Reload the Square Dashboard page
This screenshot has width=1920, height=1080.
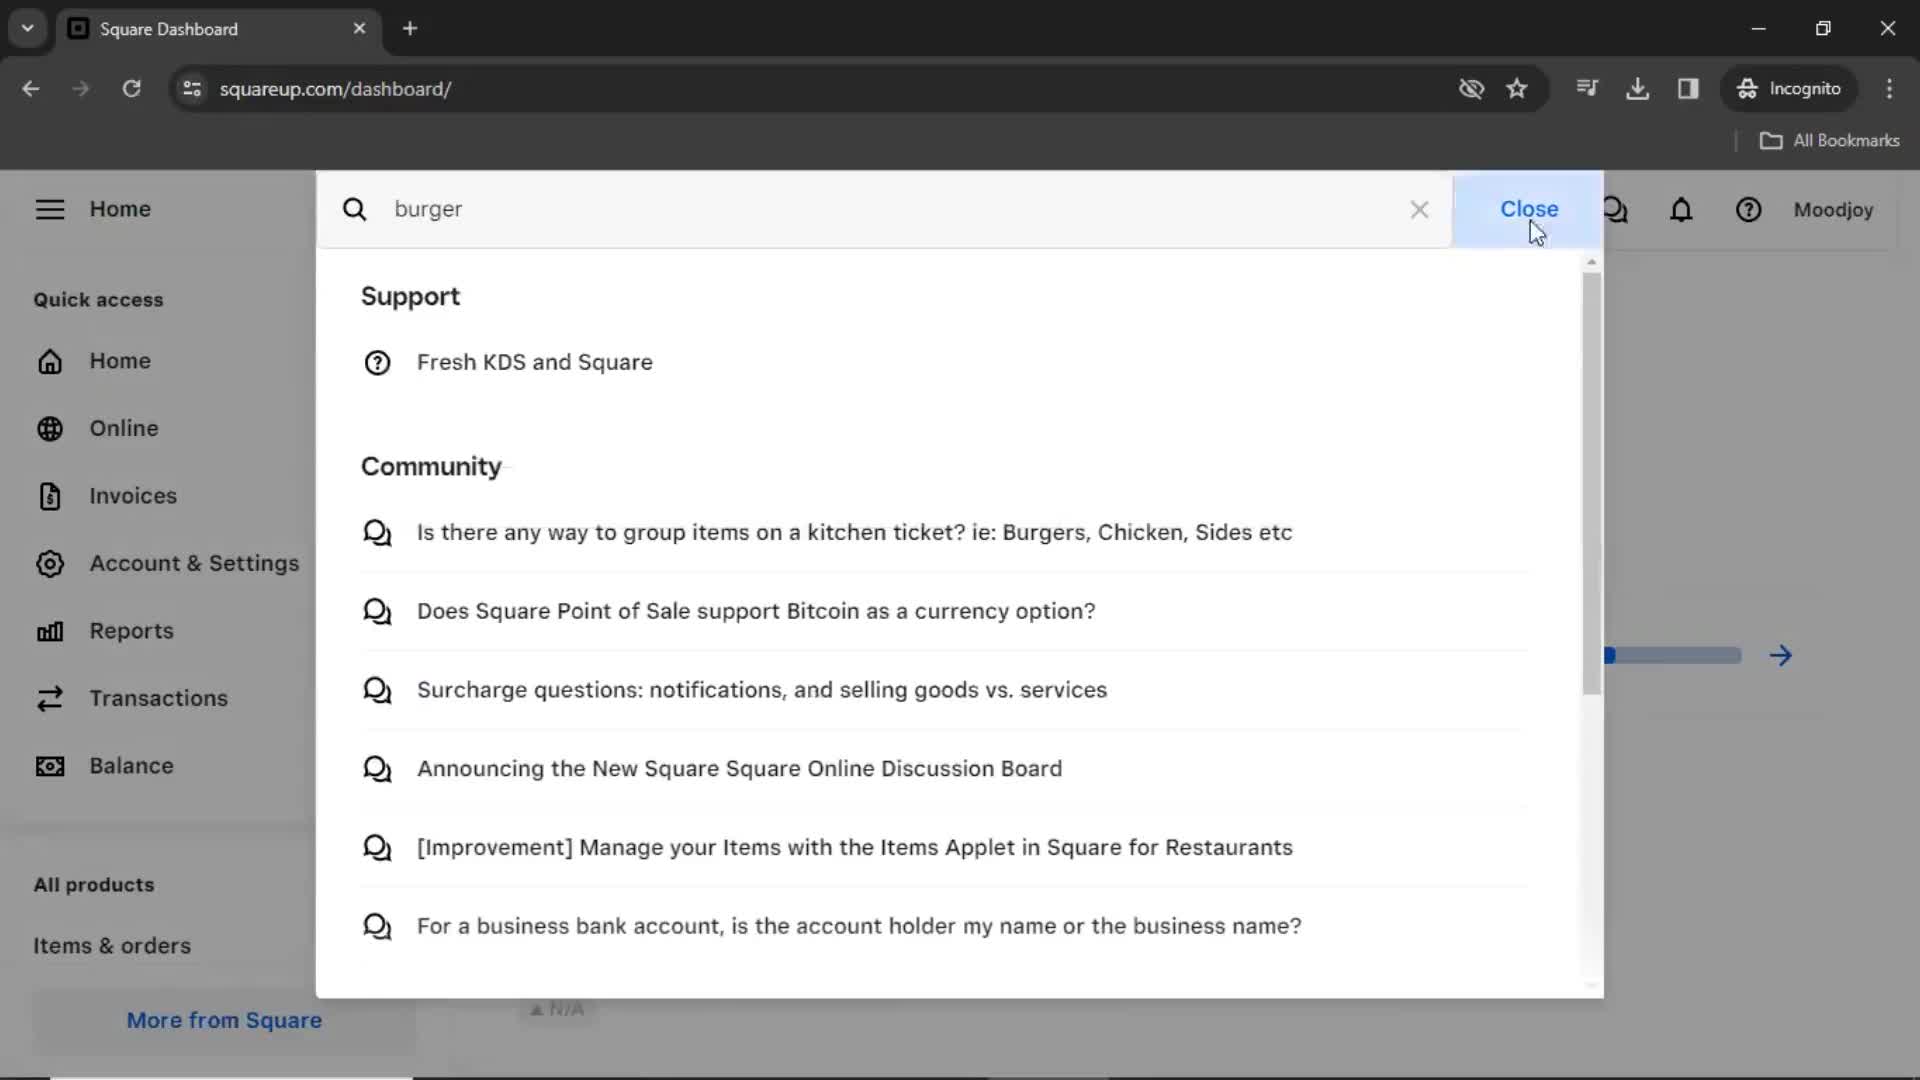point(131,89)
